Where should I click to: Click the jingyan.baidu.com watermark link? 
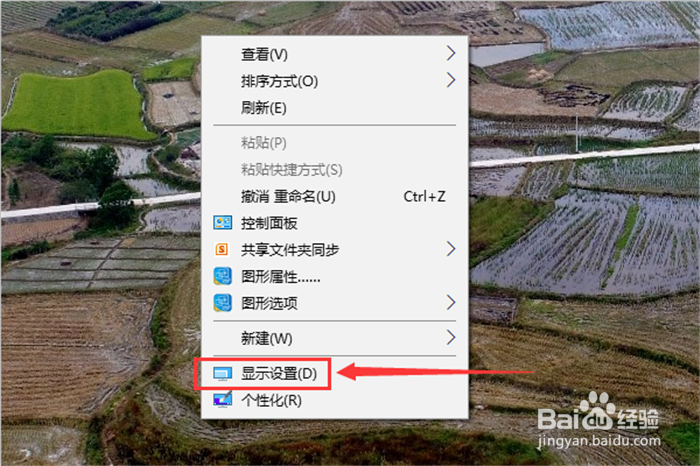coord(599,441)
